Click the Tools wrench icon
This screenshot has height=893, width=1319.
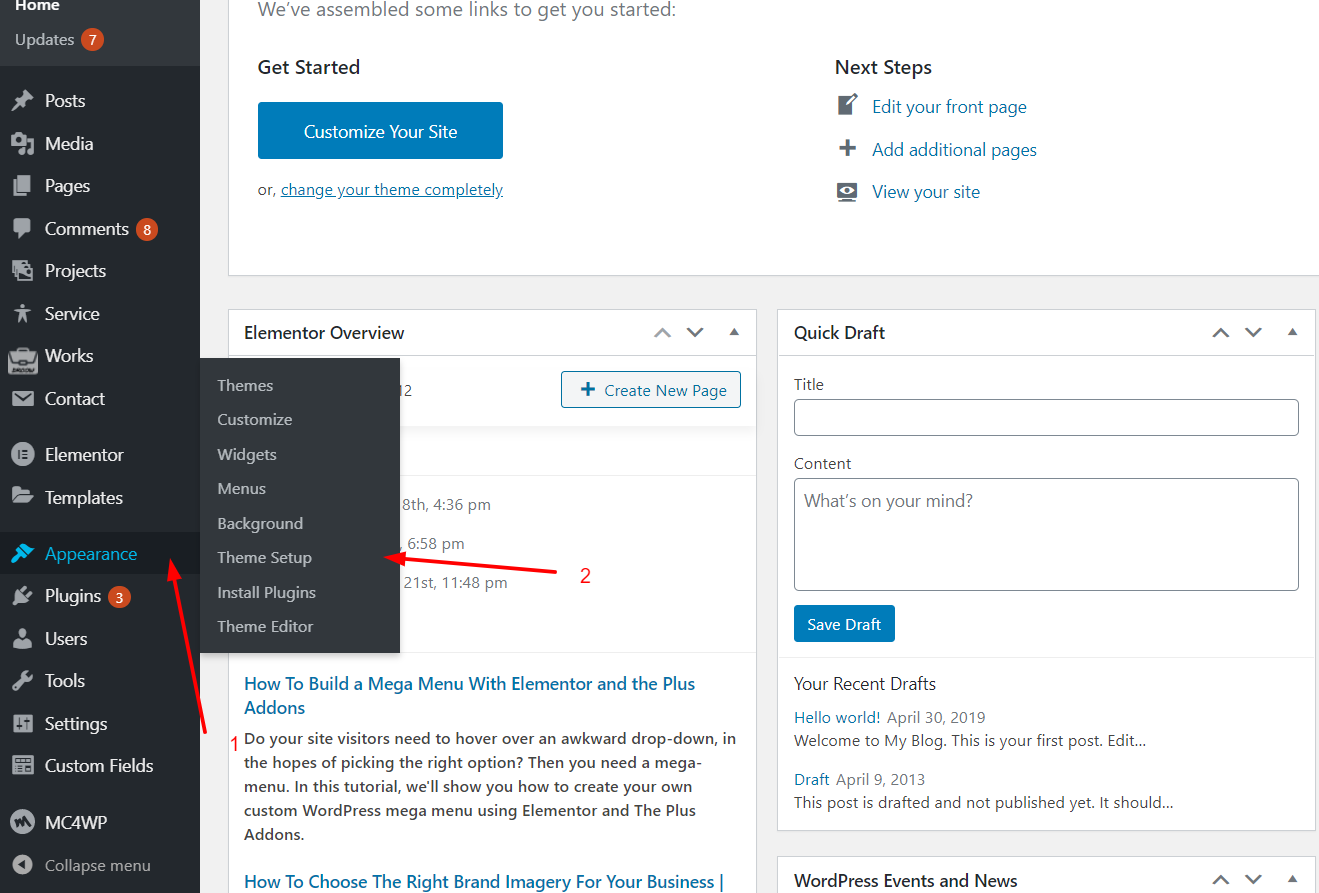coord(22,681)
